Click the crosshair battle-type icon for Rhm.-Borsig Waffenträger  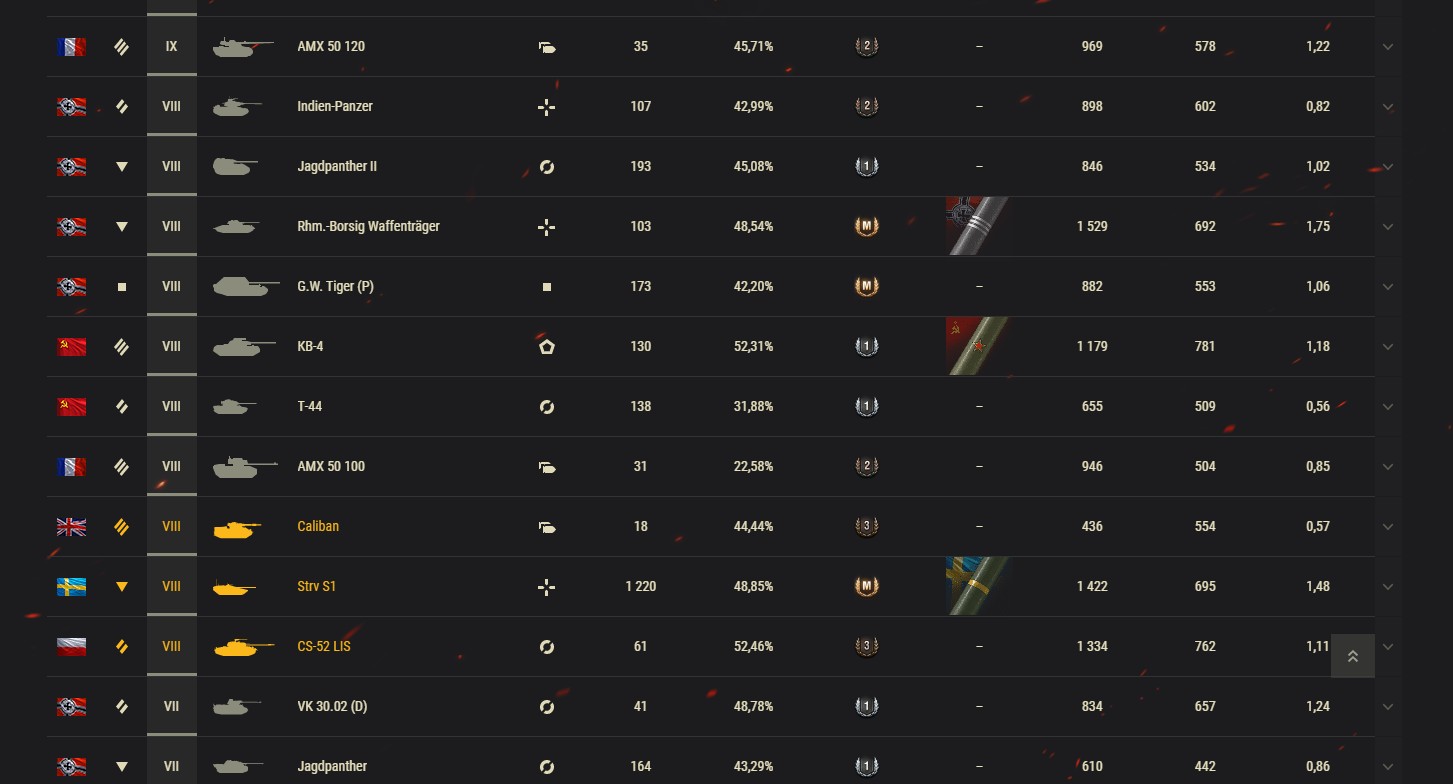pos(546,227)
